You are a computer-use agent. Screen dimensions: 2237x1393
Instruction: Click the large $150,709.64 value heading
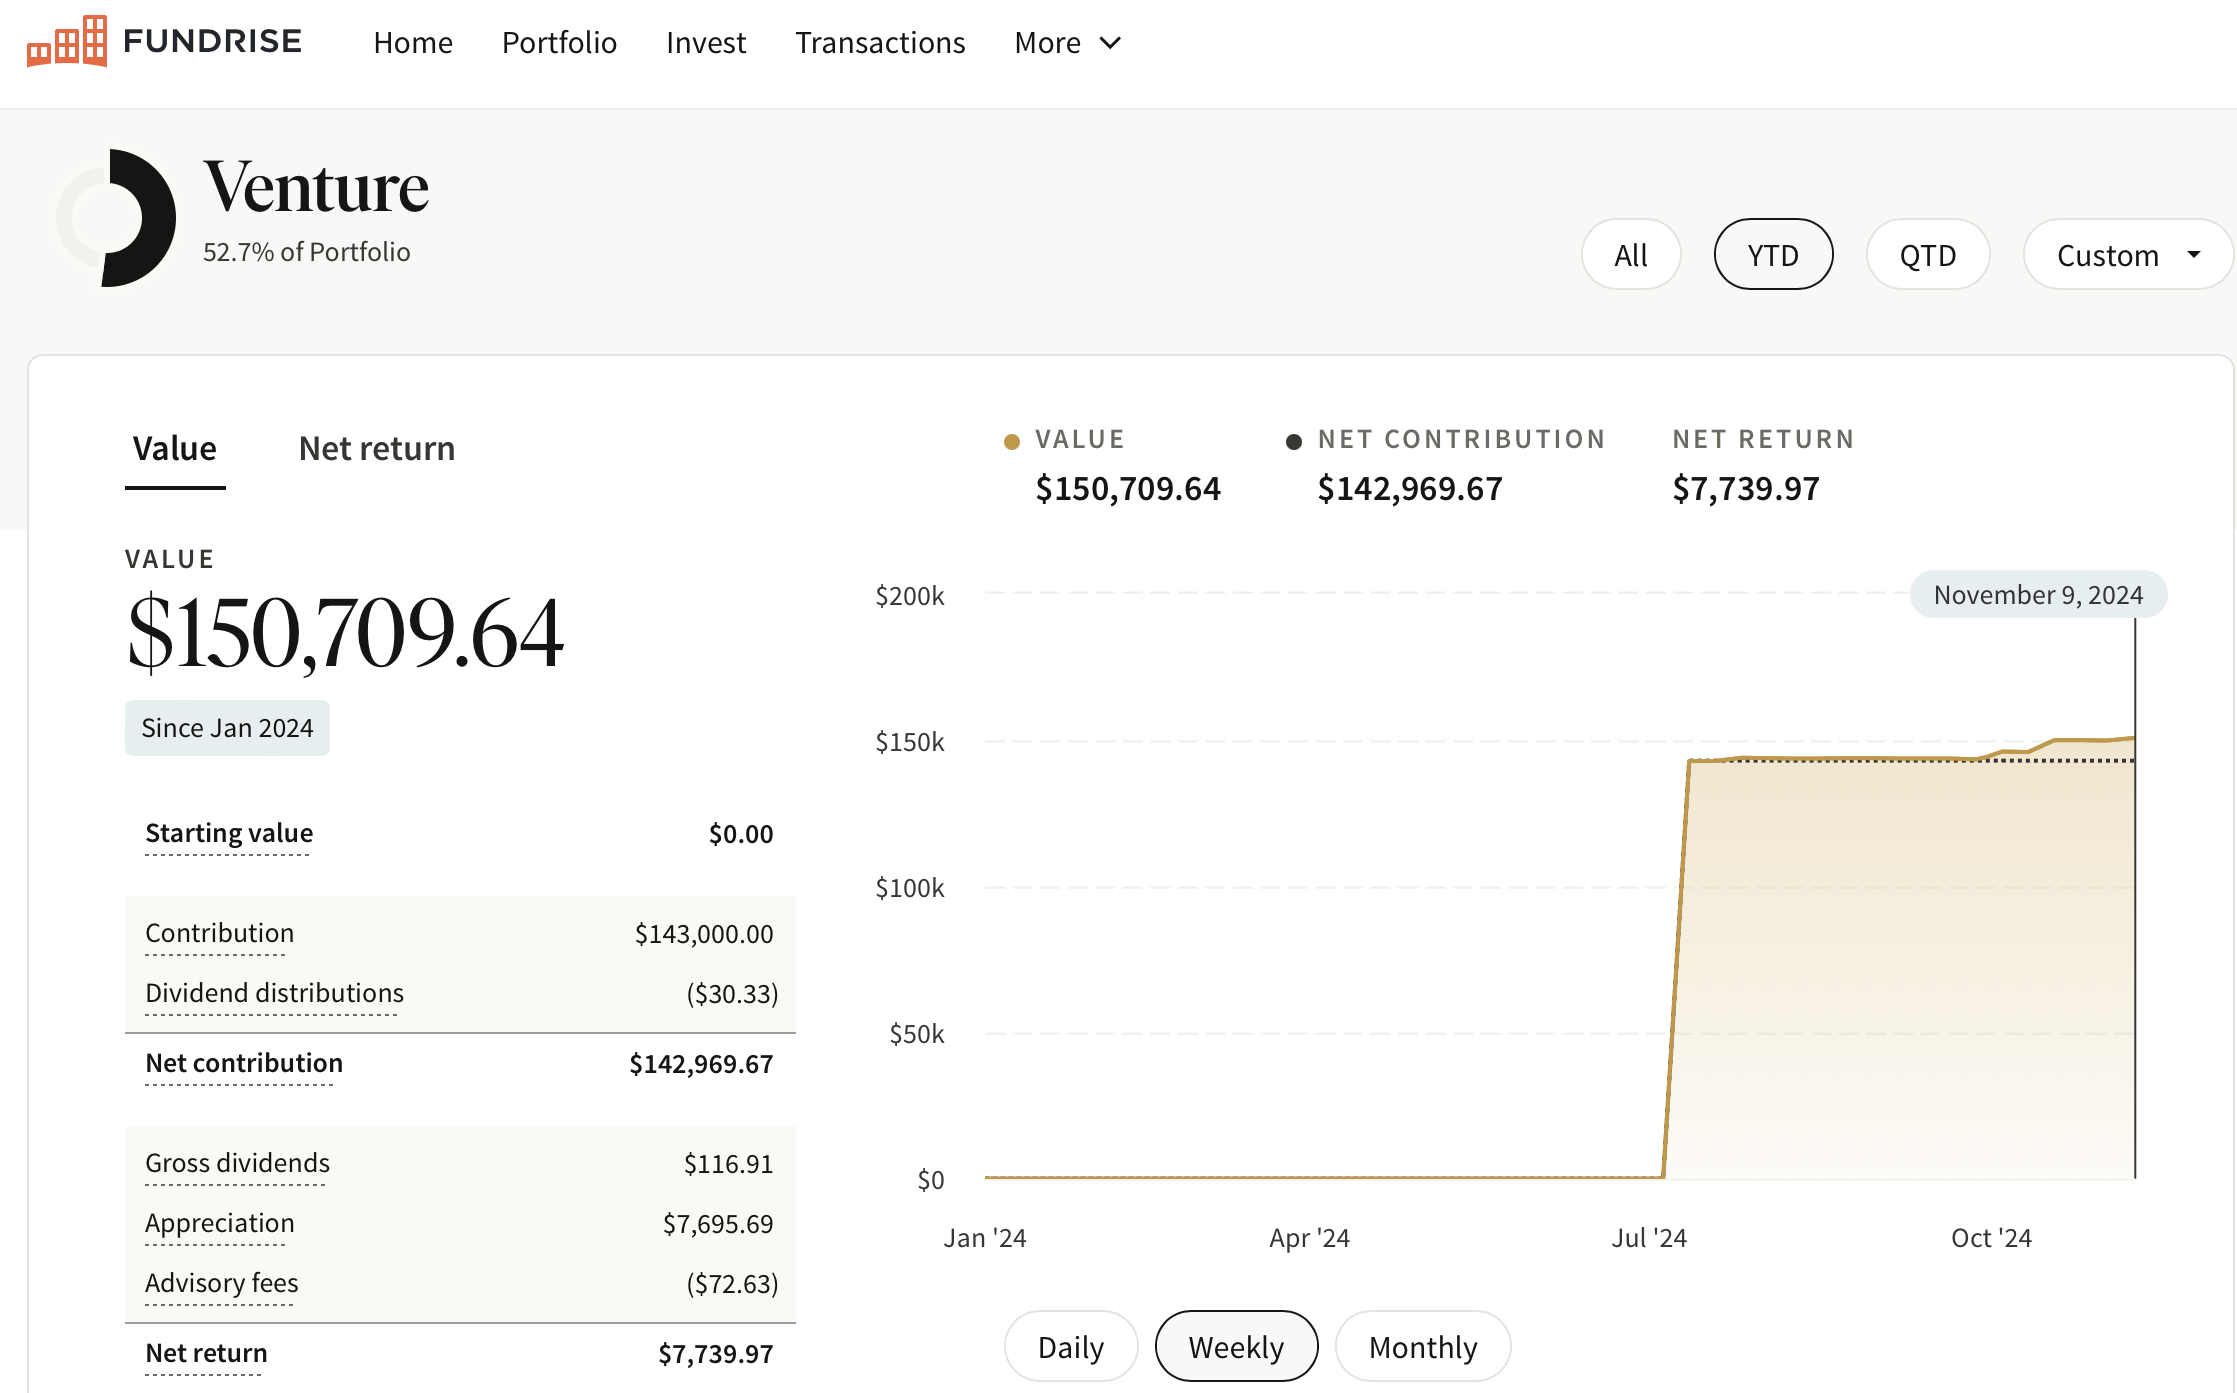pyautogui.click(x=345, y=633)
